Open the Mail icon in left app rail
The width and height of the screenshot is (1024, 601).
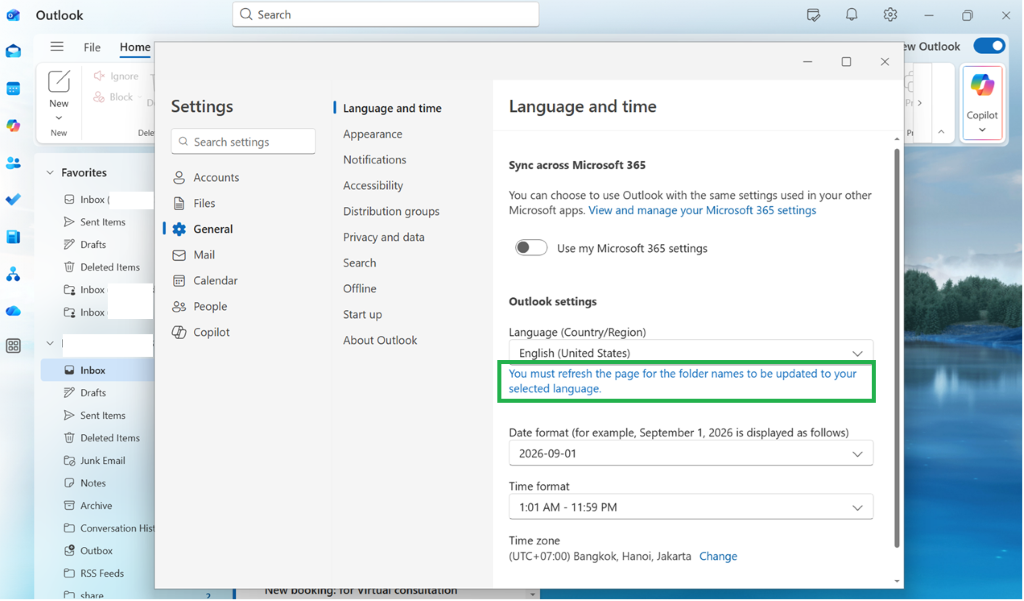point(13,51)
